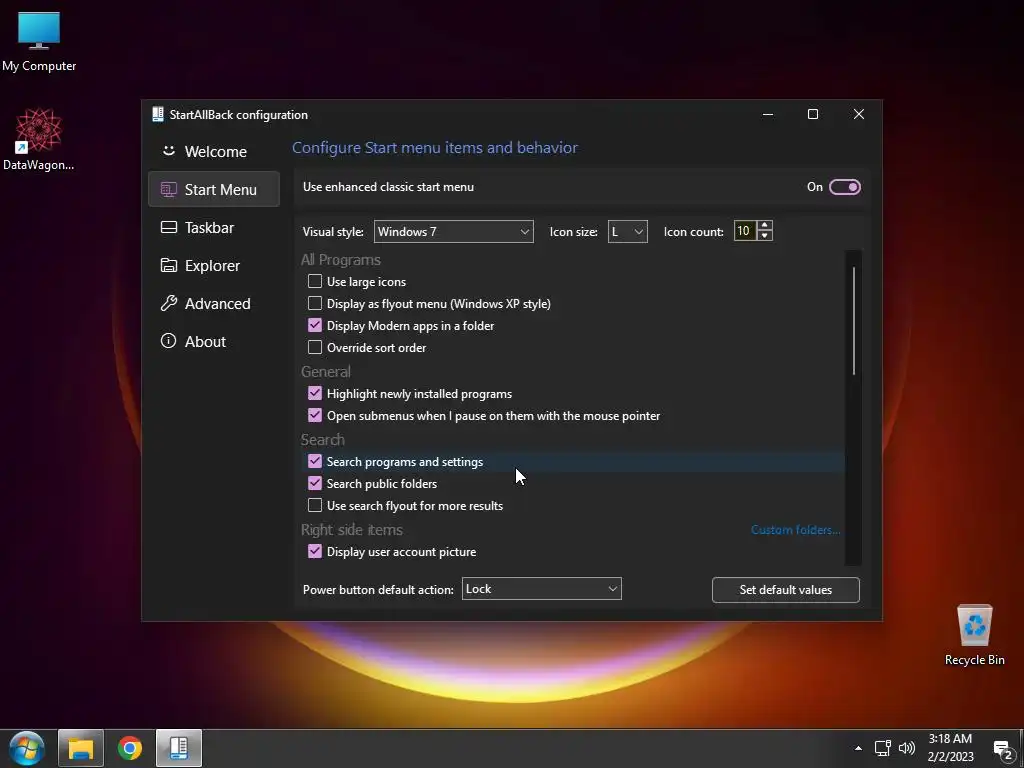
Task: Uncheck Display user account picture
Action: pyautogui.click(x=315, y=551)
